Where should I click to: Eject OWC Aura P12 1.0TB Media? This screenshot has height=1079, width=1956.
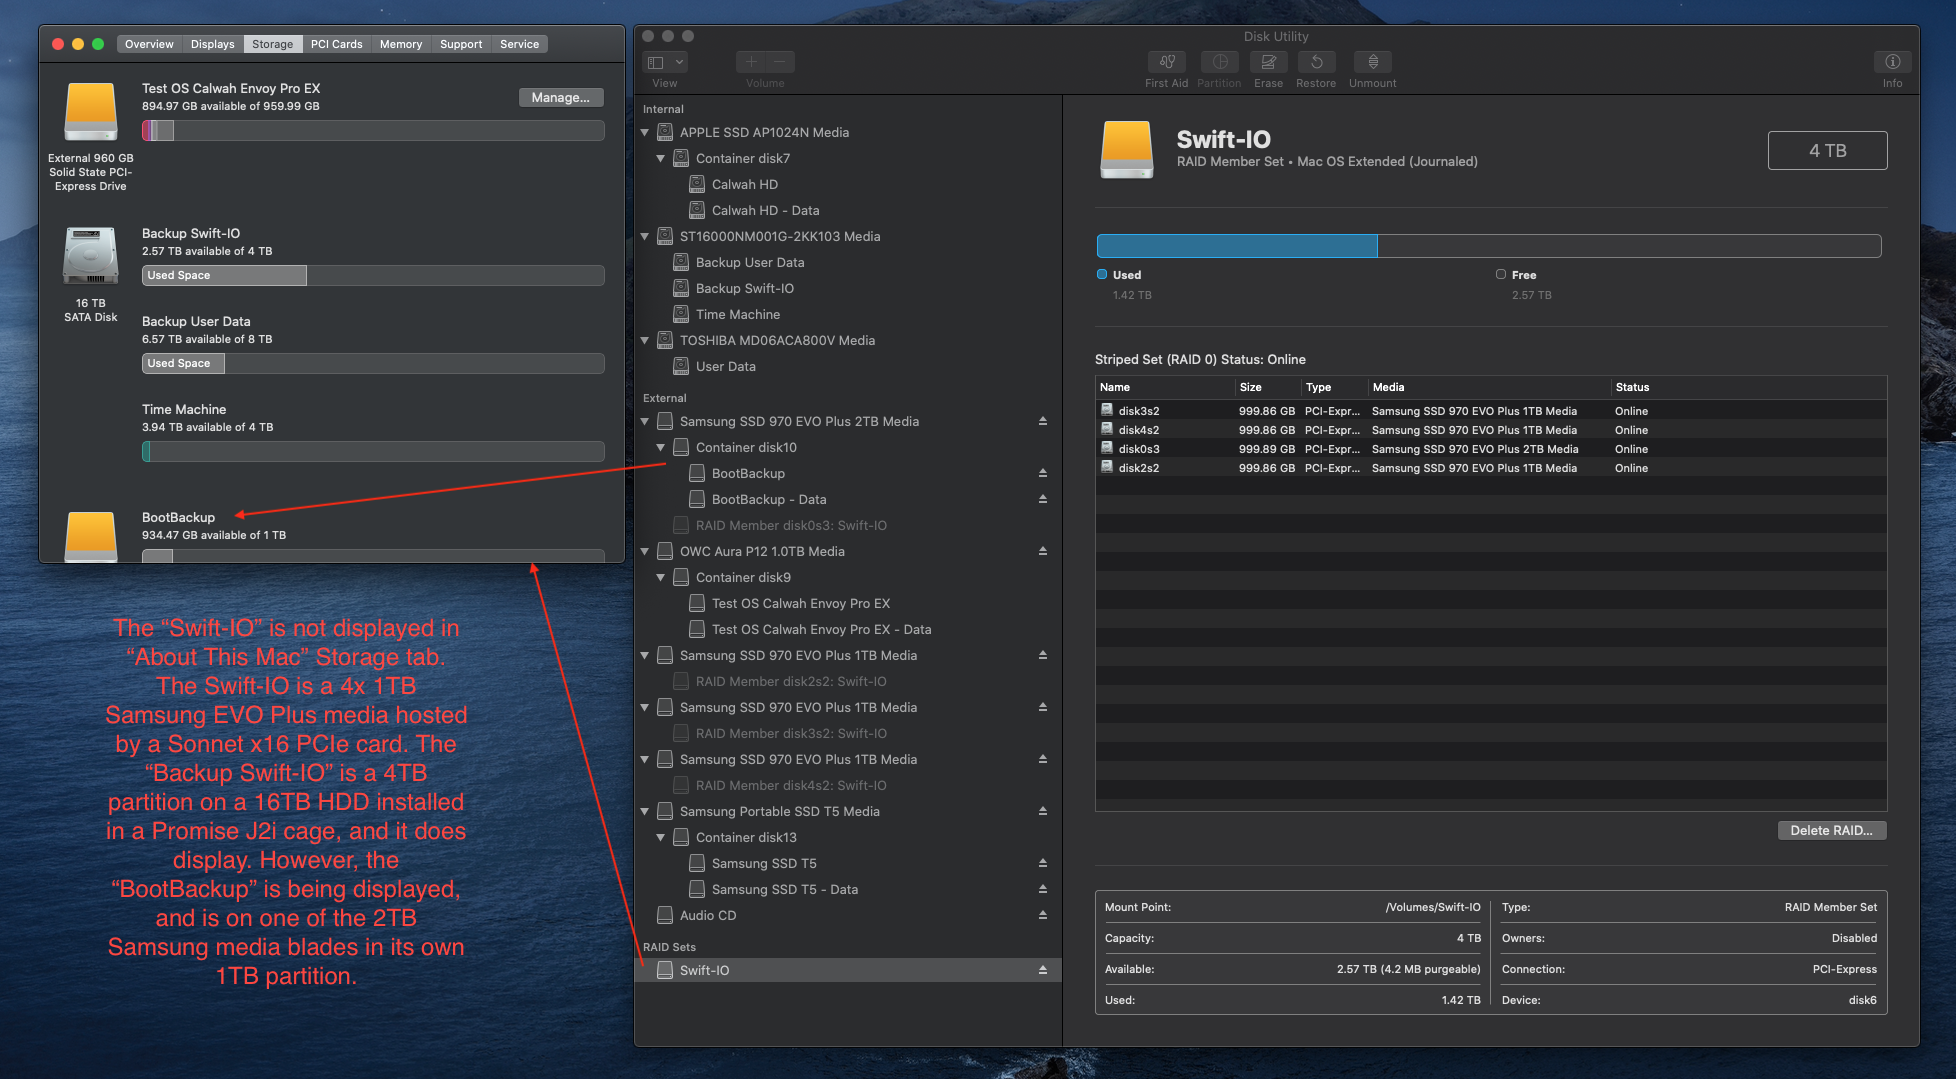coord(1042,551)
